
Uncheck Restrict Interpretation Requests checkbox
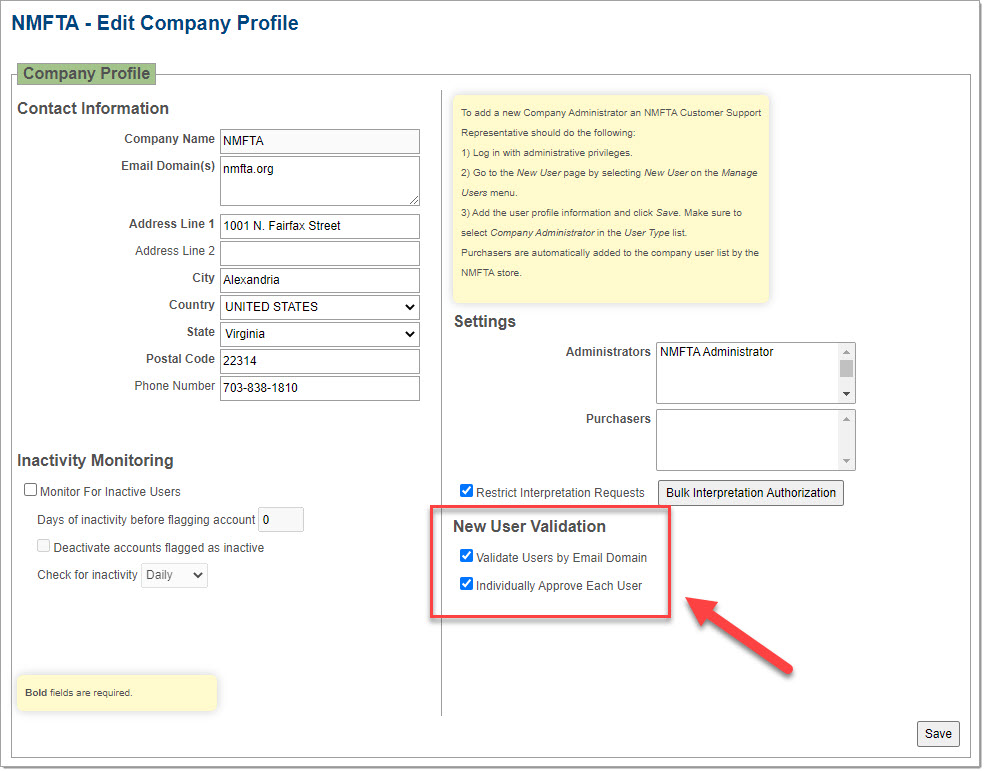467,492
